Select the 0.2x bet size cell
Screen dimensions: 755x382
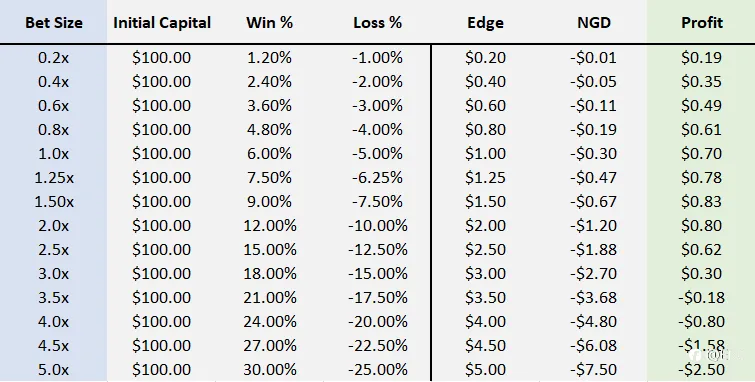(x=53, y=58)
